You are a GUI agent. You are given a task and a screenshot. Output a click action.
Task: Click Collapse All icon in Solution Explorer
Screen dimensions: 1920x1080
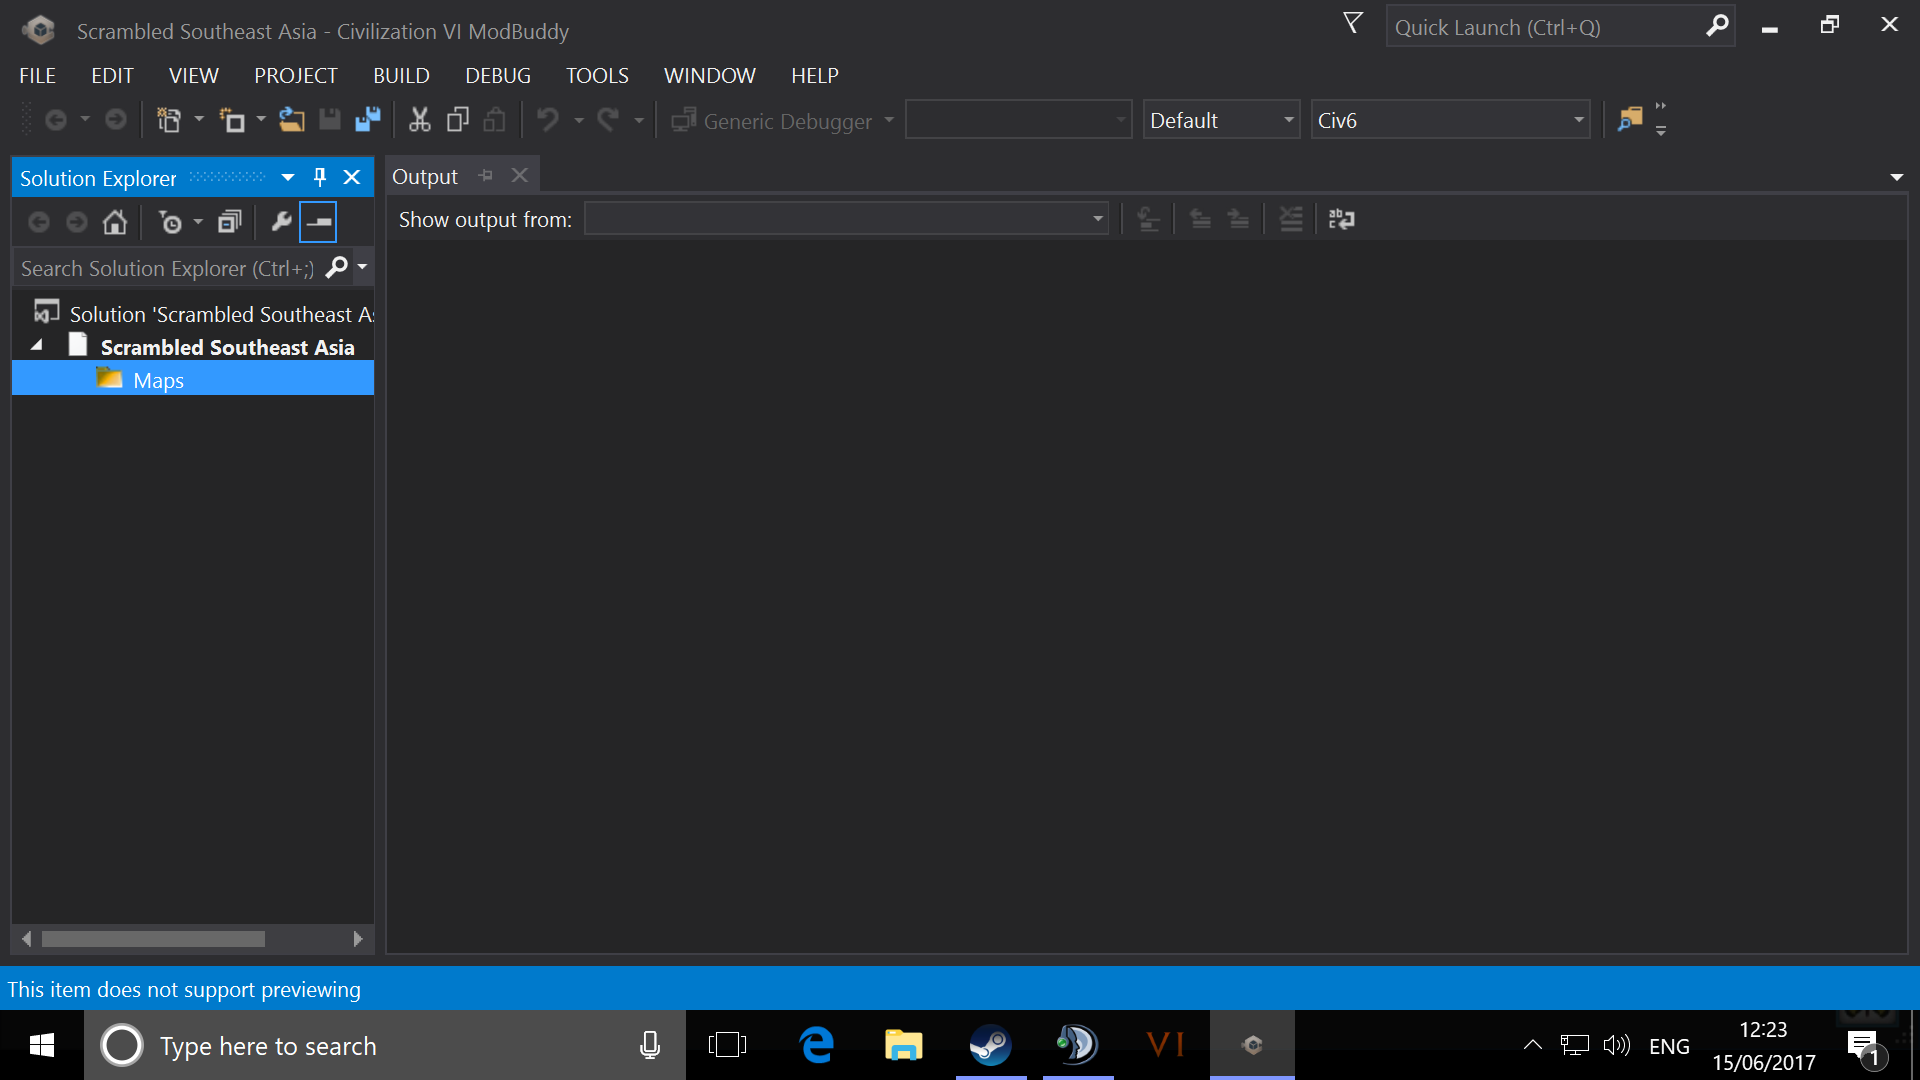(x=230, y=222)
